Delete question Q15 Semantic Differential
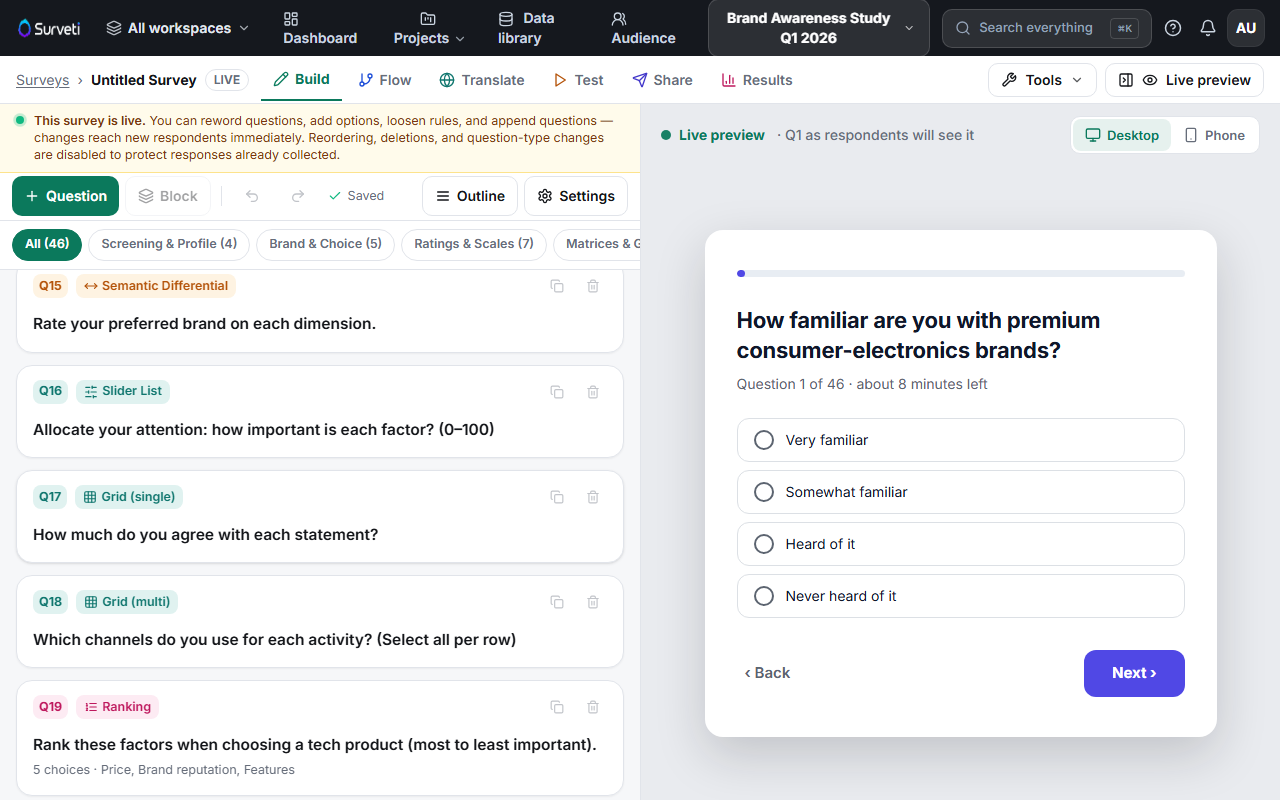Viewport: 1280px width, 800px height. 593,286
